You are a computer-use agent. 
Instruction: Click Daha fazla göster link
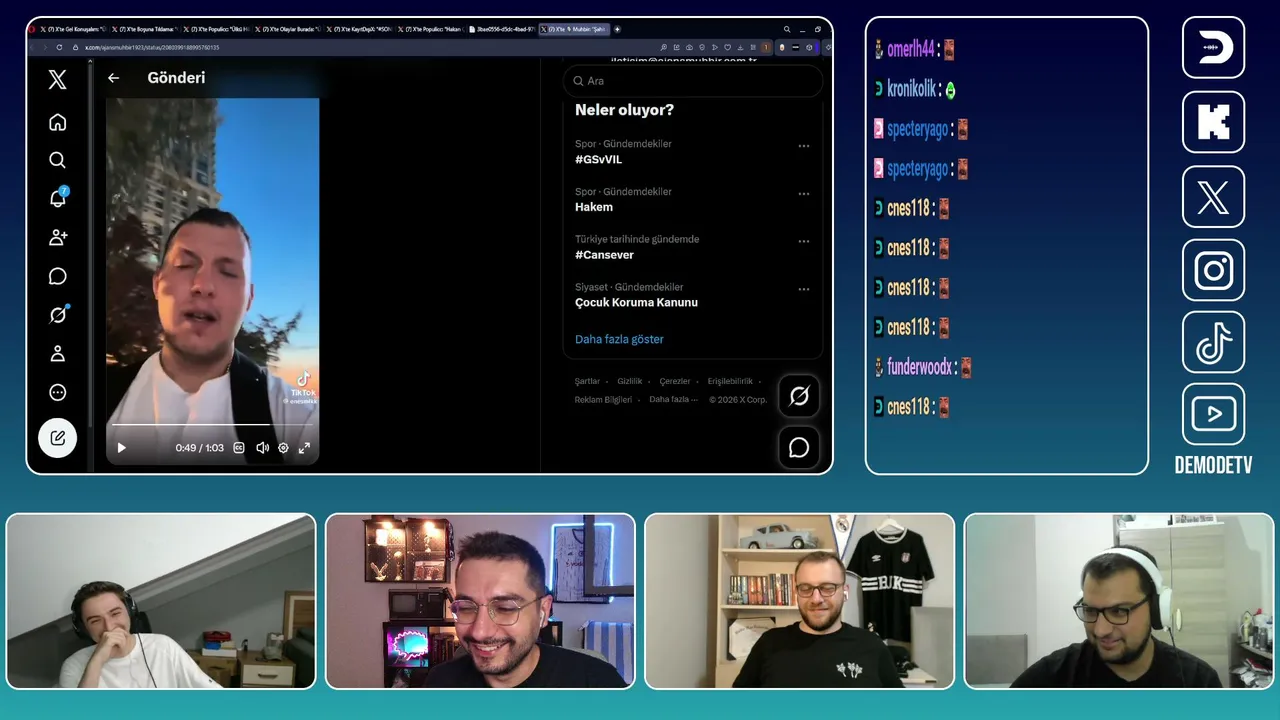tap(619, 339)
